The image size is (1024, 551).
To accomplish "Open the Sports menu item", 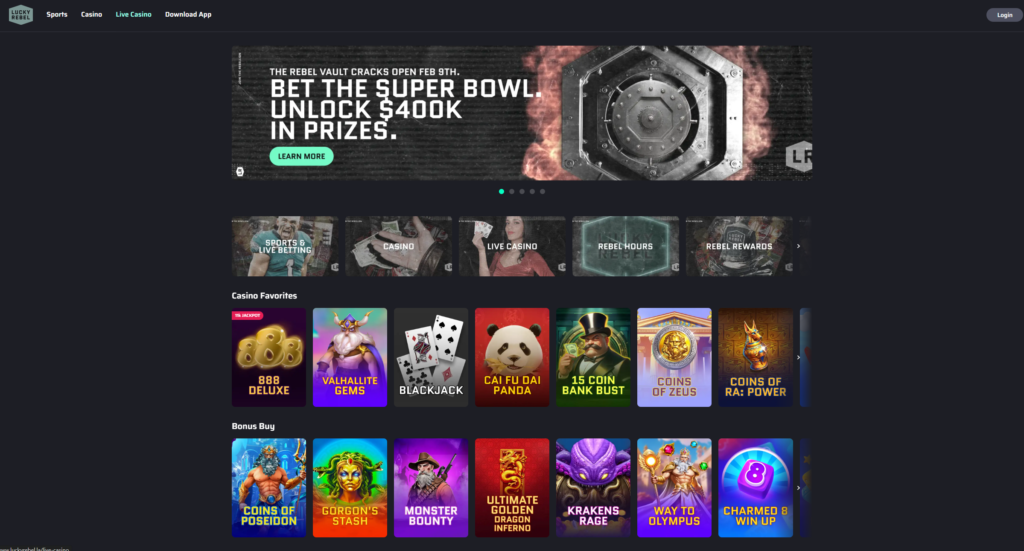I will point(57,14).
